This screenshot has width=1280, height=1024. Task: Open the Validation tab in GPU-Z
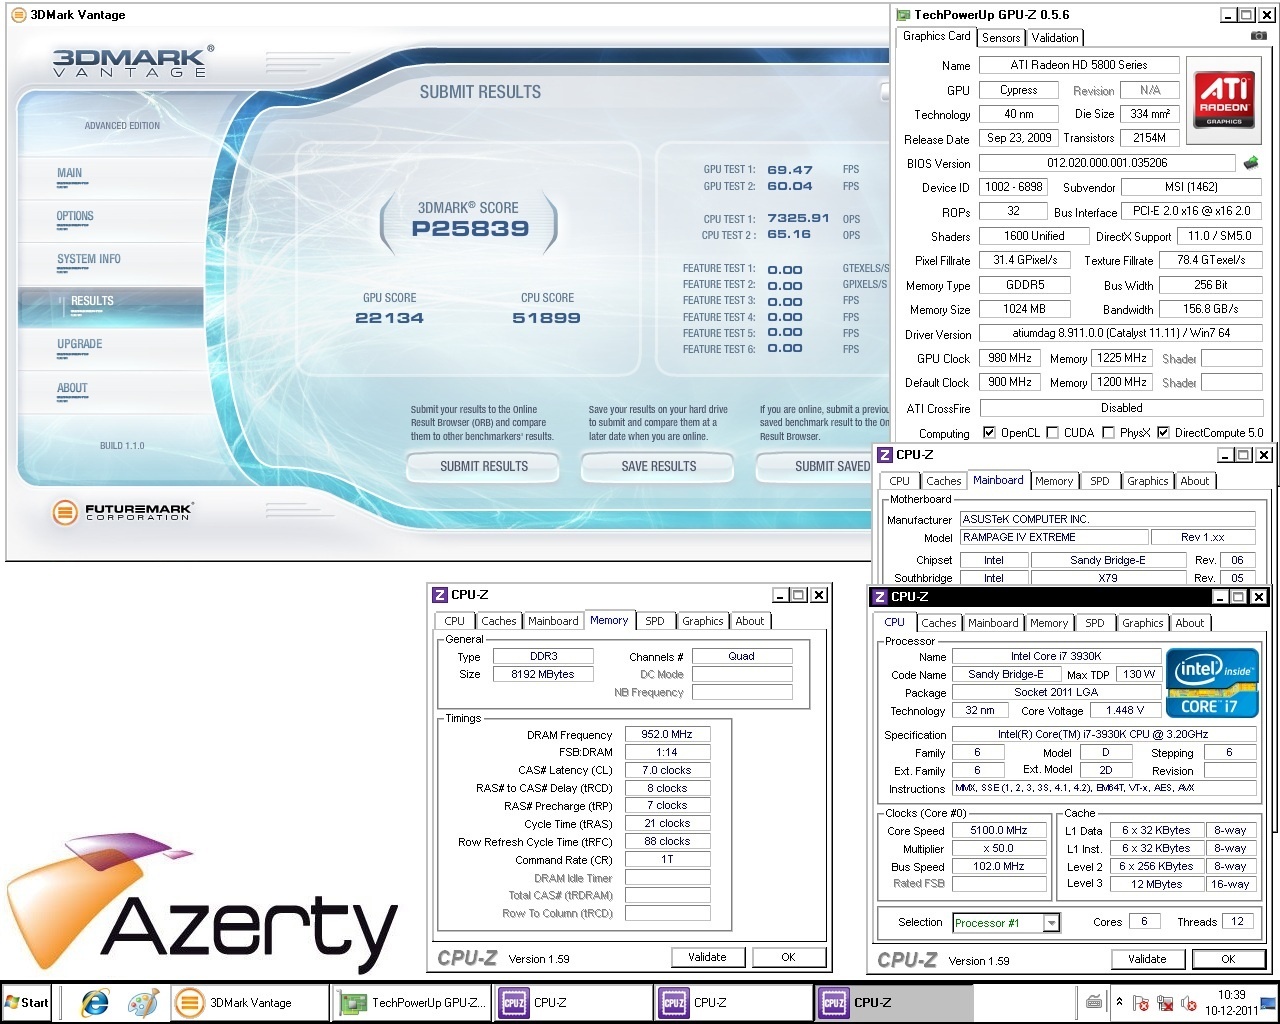pos(1055,38)
